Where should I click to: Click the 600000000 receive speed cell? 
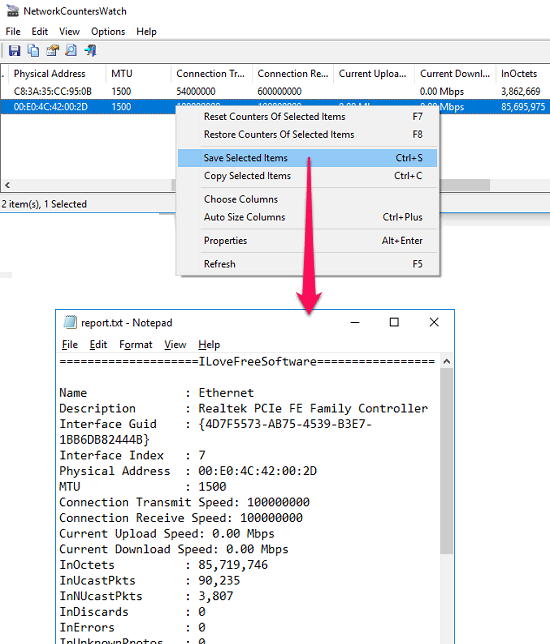279,91
